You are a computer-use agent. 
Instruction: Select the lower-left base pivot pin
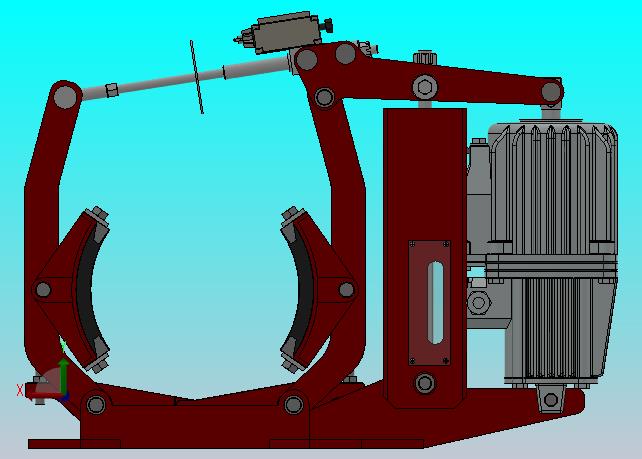click(x=96, y=405)
